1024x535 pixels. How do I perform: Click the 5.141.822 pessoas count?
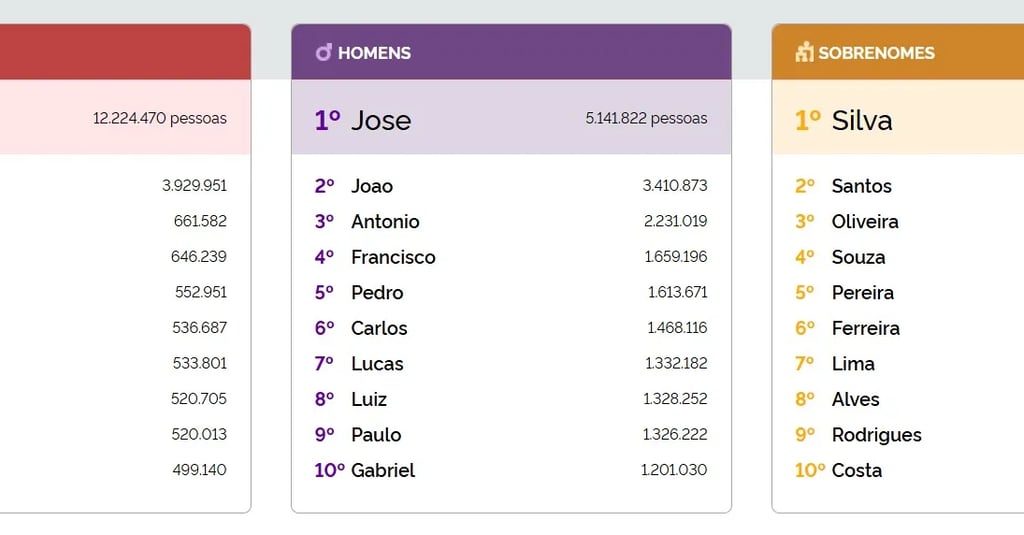coord(646,119)
